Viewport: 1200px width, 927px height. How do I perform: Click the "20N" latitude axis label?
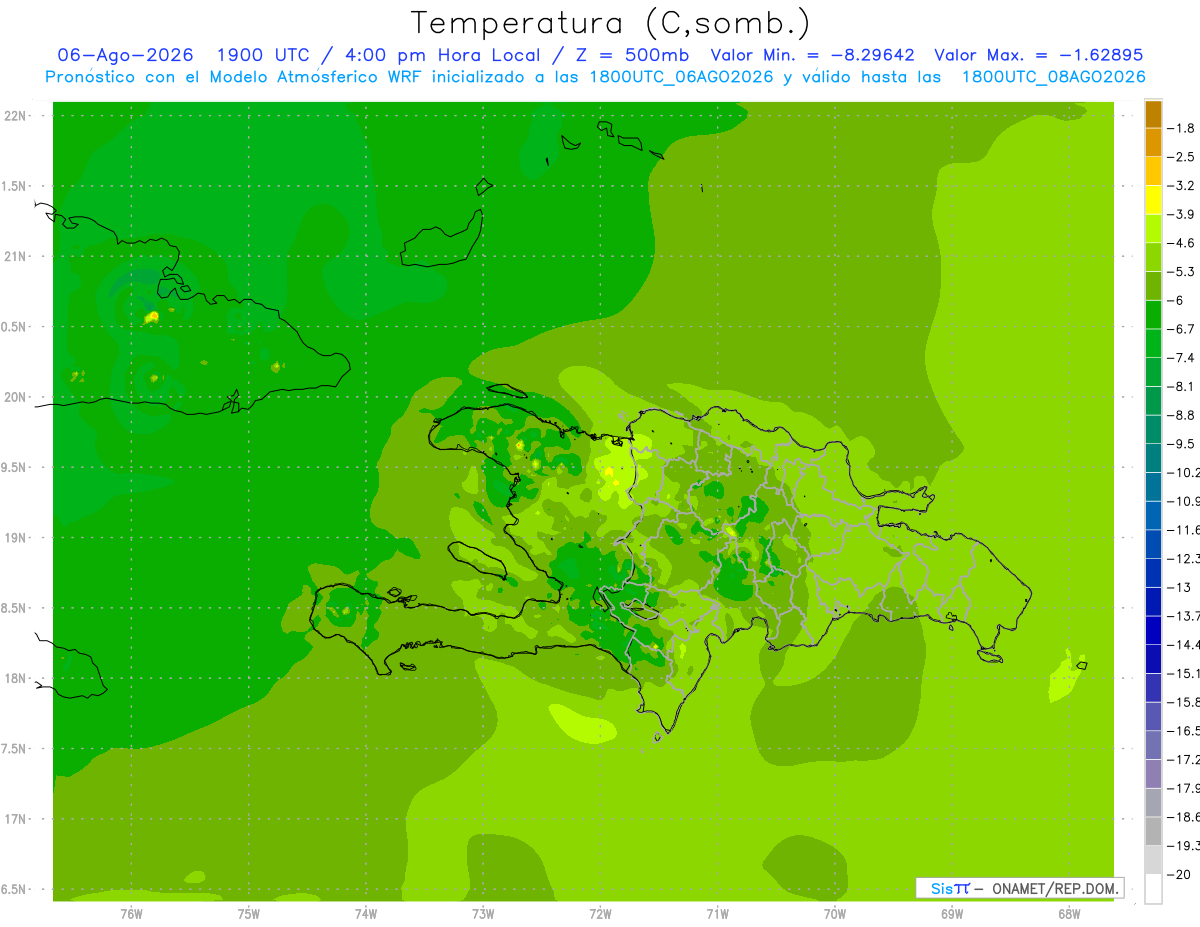point(16,397)
